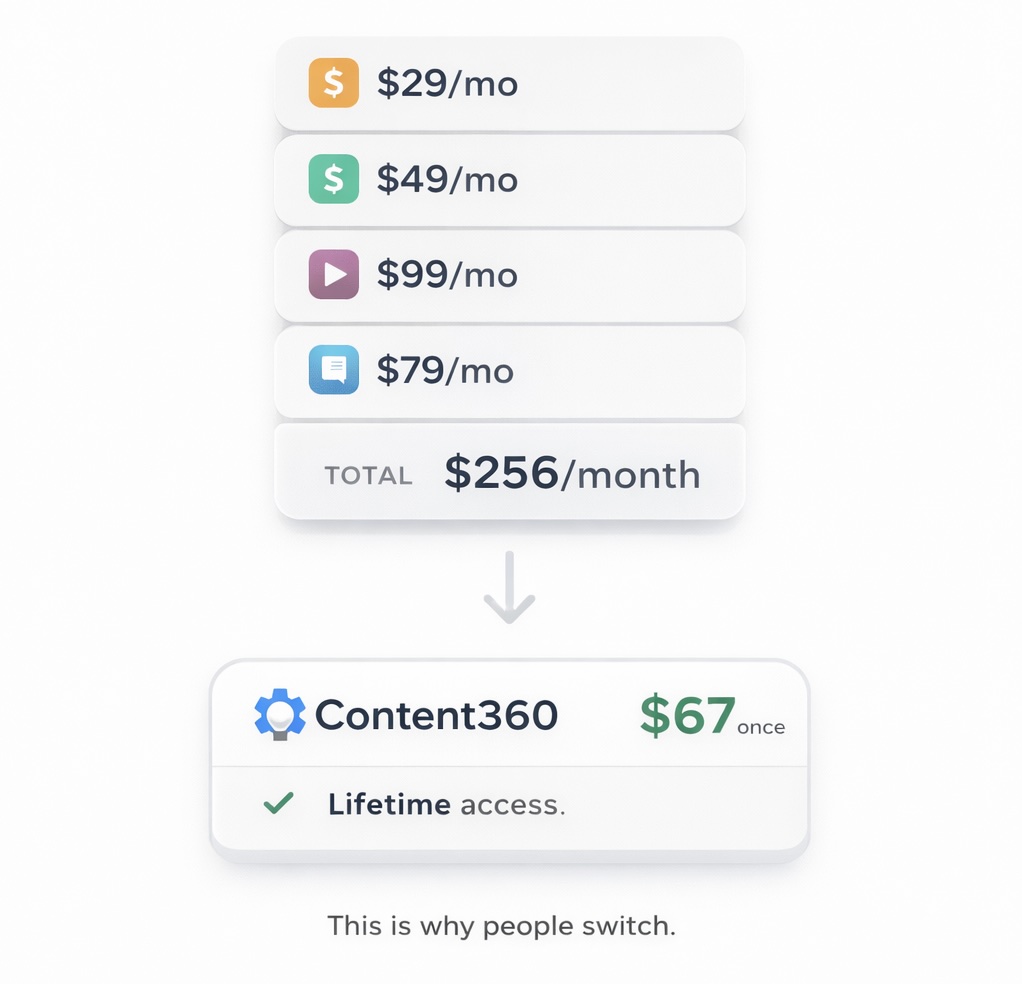Click the $256/month total amount
1022x984 pixels.
pyautogui.click(x=572, y=473)
